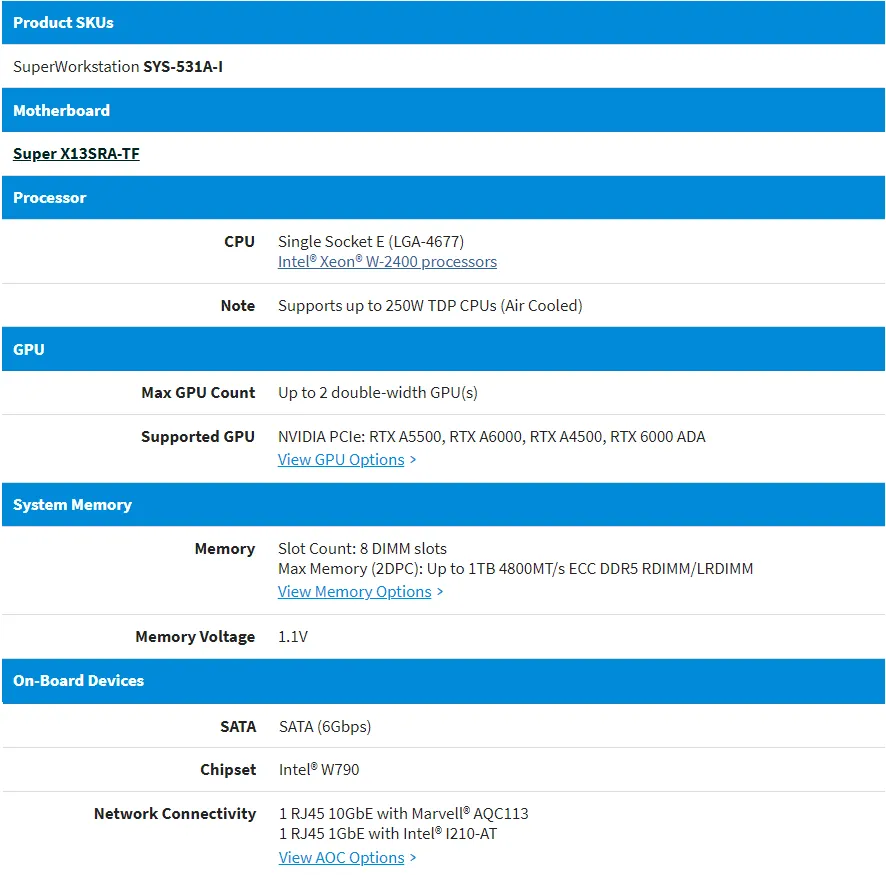Click the CPU row label

pos(240,242)
